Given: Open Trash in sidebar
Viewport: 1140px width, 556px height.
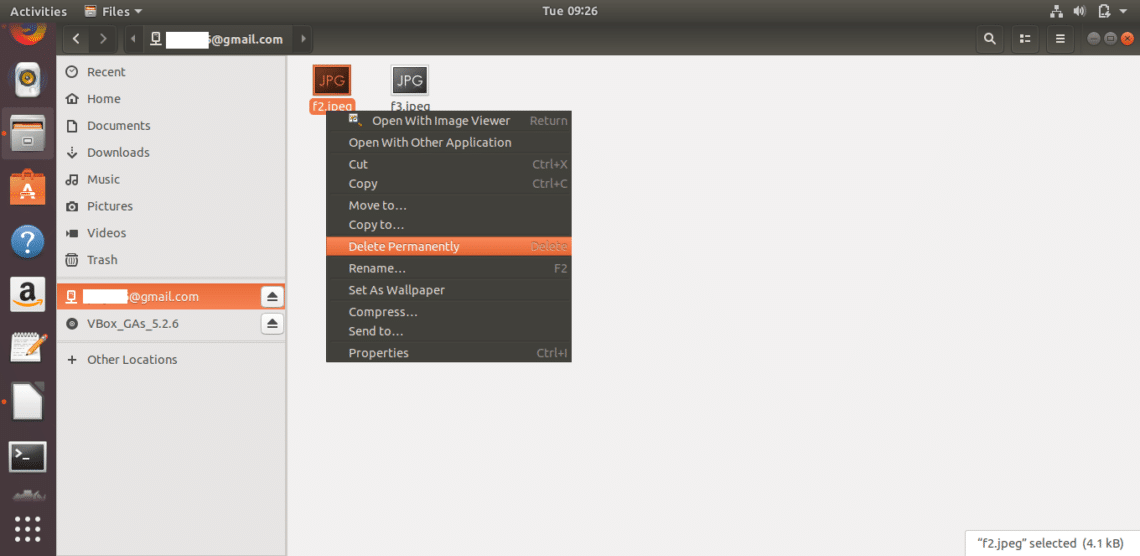Looking at the screenshot, I should [x=171, y=260].
